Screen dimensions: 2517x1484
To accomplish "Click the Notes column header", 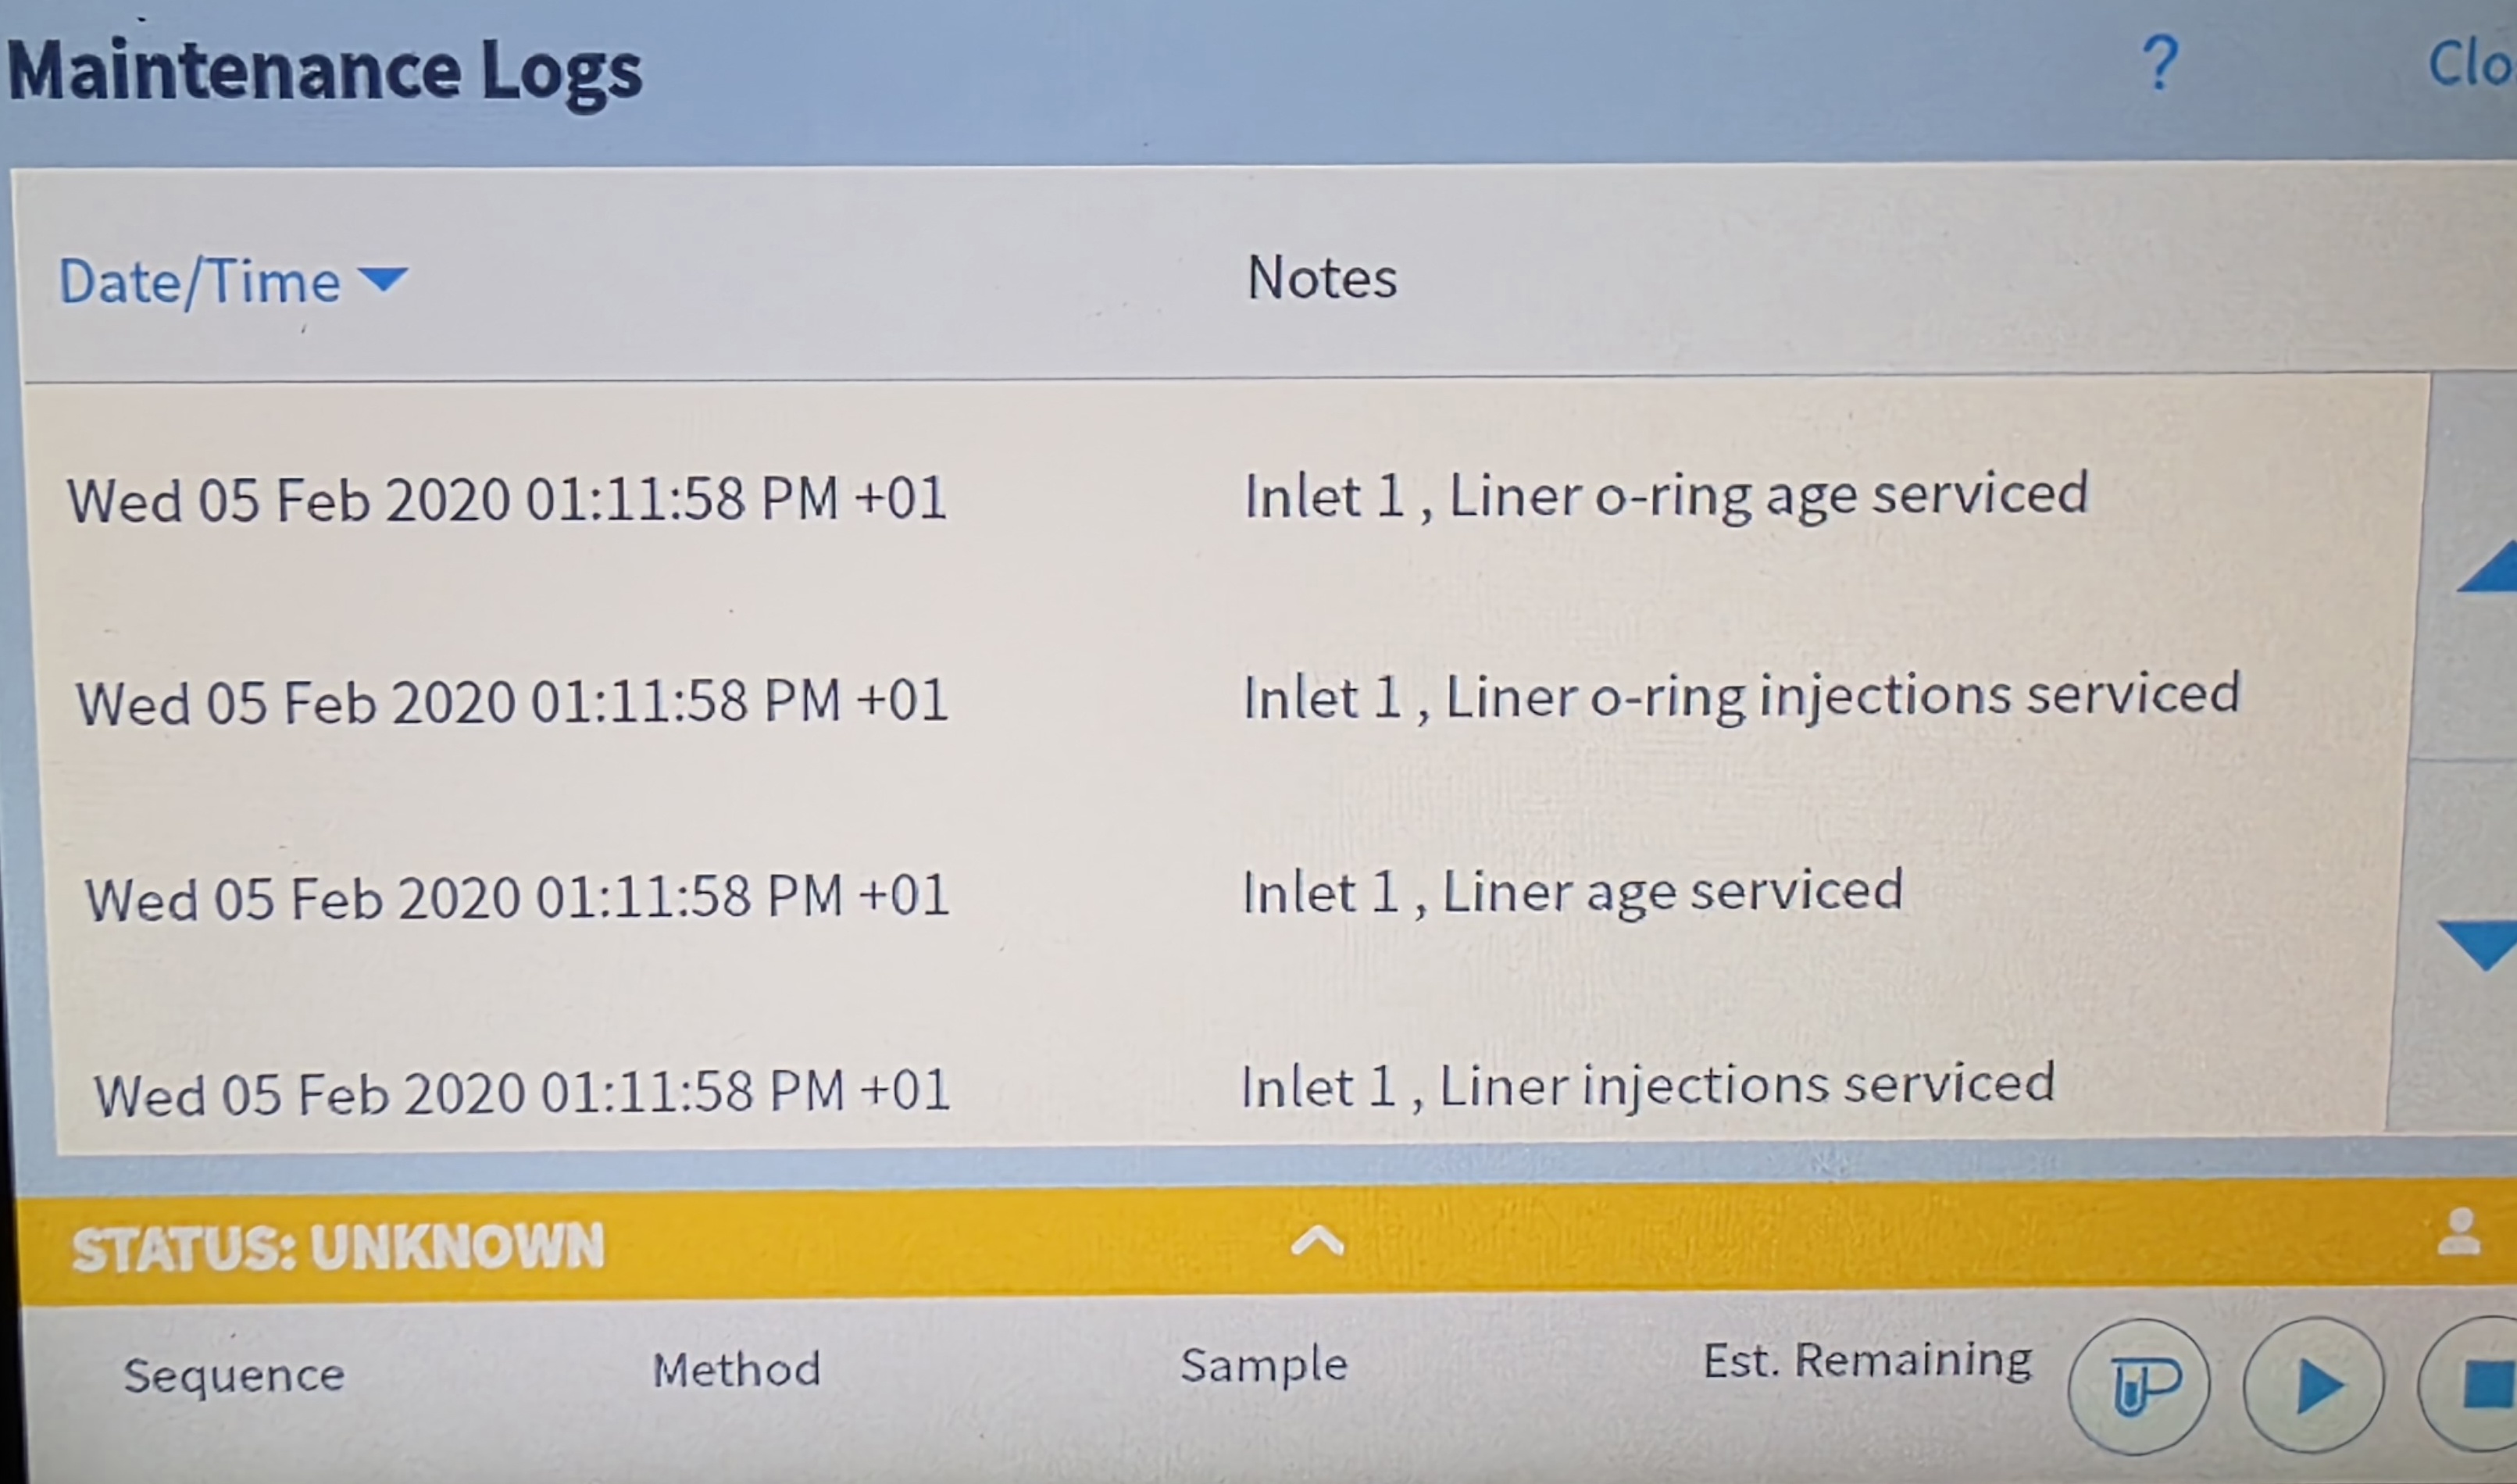I will tap(1321, 278).
